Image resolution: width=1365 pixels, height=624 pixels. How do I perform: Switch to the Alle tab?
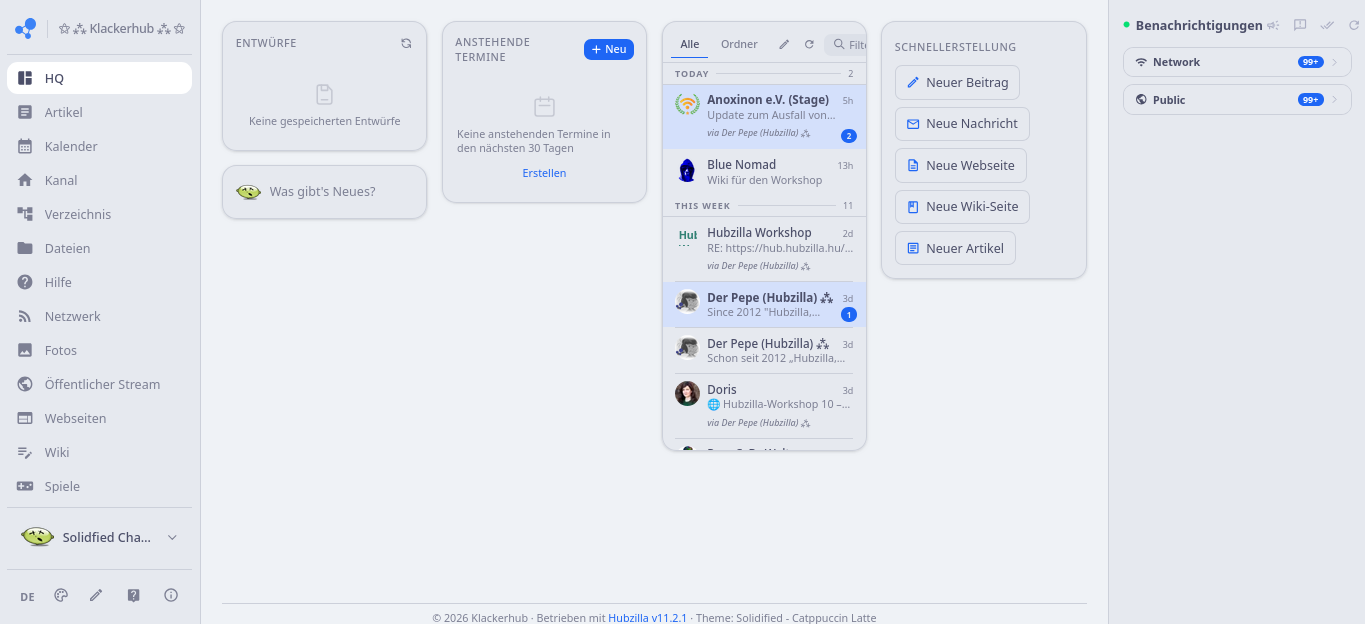[x=690, y=44]
